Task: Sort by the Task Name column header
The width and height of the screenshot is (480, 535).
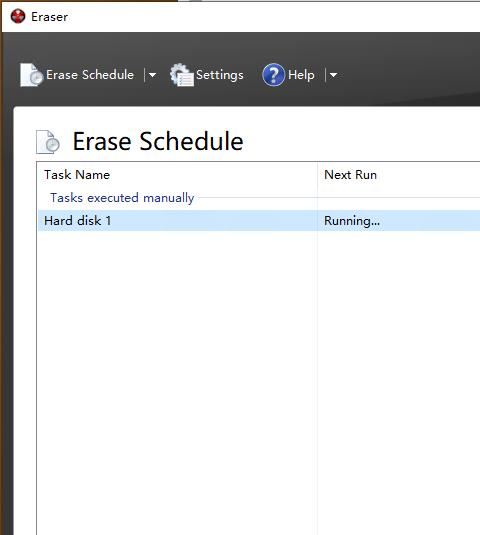Action: (177, 175)
